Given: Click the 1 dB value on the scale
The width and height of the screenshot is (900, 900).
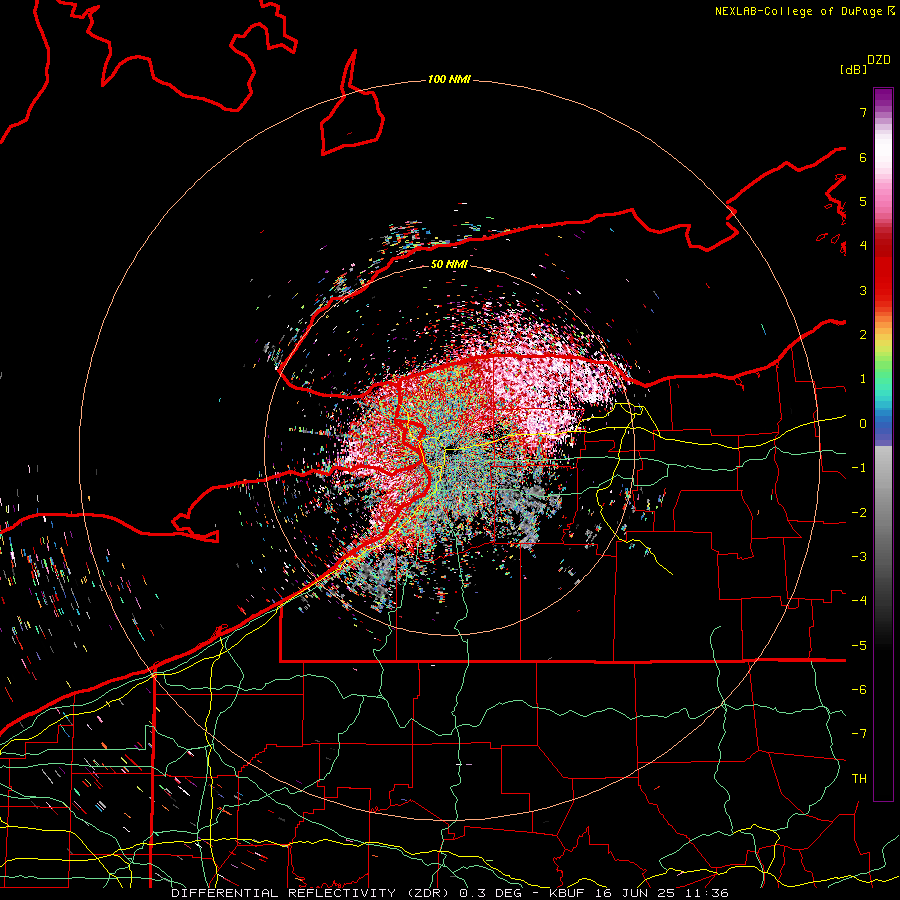Looking at the screenshot, I should pos(863,379).
